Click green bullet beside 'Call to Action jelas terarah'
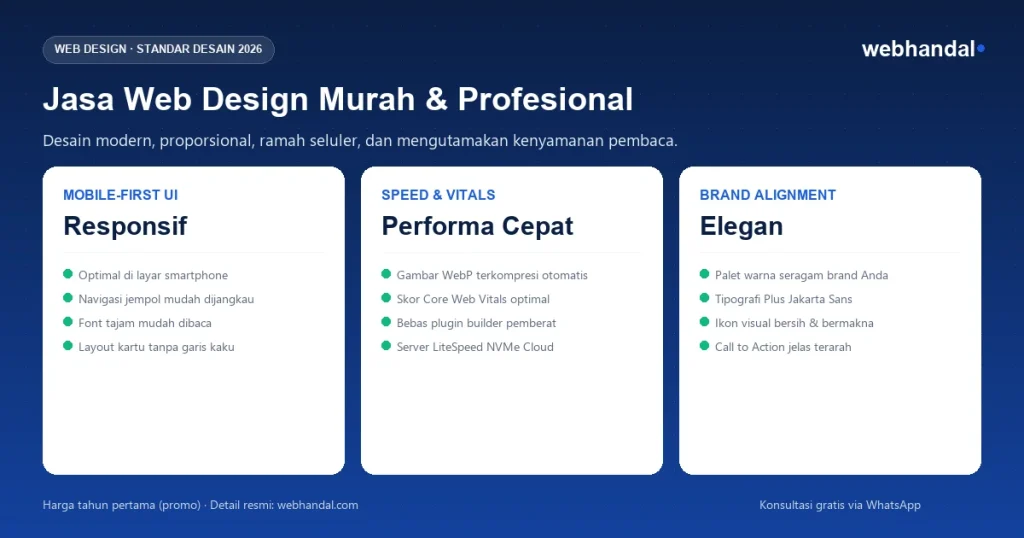This screenshot has width=1024, height=538. [704, 345]
